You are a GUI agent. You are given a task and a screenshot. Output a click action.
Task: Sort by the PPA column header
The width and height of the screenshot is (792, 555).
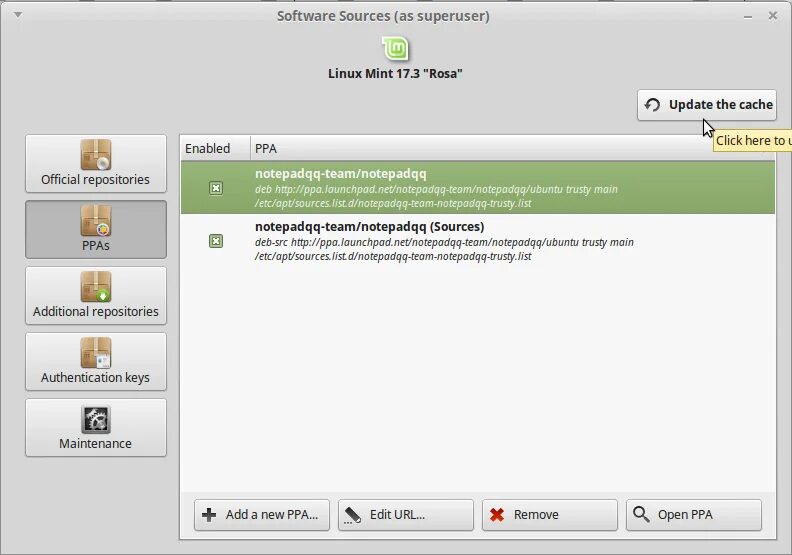[512, 148]
